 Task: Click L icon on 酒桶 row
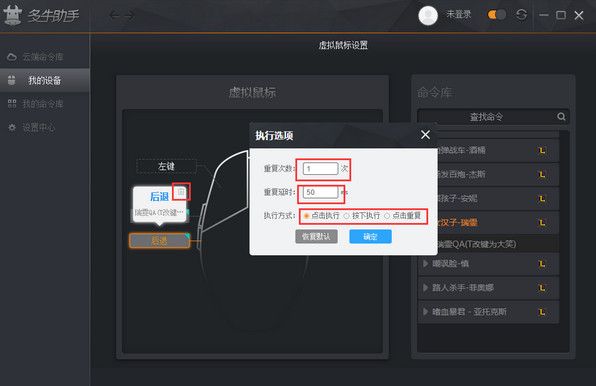point(542,150)
